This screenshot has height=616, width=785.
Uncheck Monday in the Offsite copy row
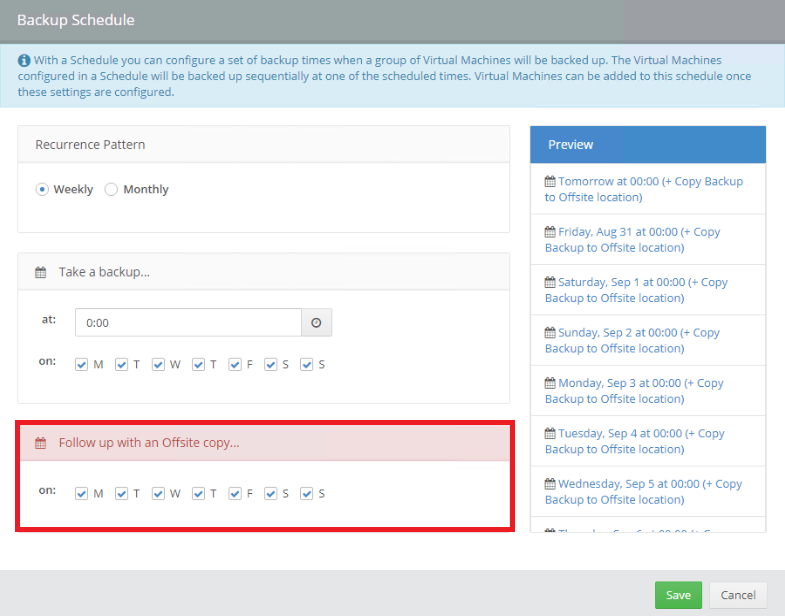click(x=81, y=494)
